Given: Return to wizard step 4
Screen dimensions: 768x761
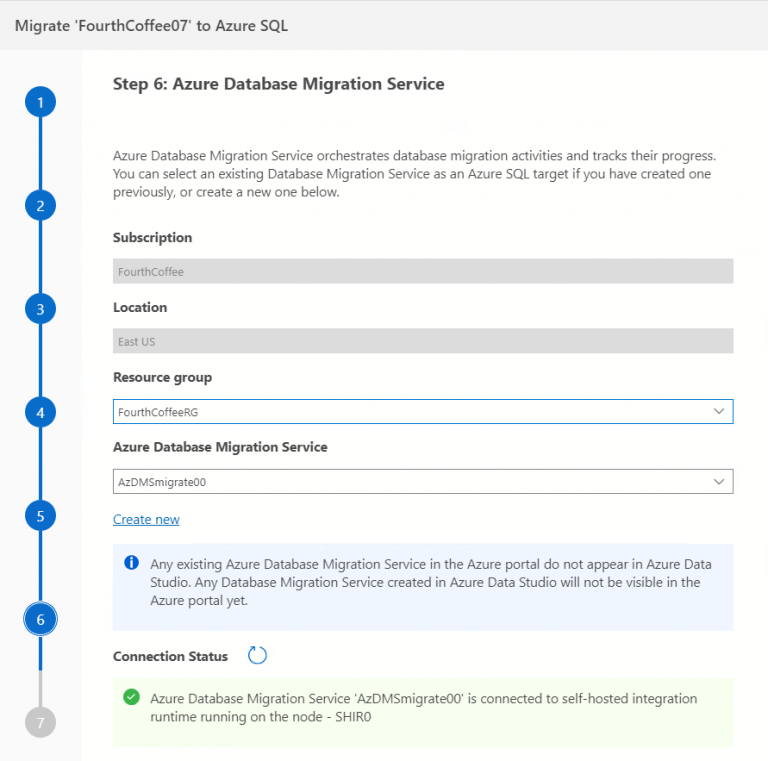Looking at the screenshot, I should click(40, 412).
